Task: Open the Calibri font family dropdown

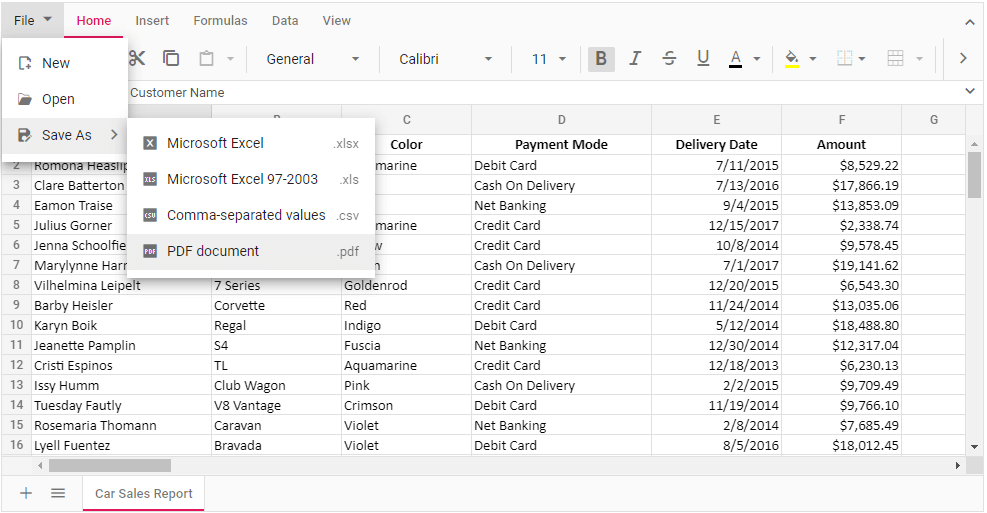Action: [x=445, y=59]
